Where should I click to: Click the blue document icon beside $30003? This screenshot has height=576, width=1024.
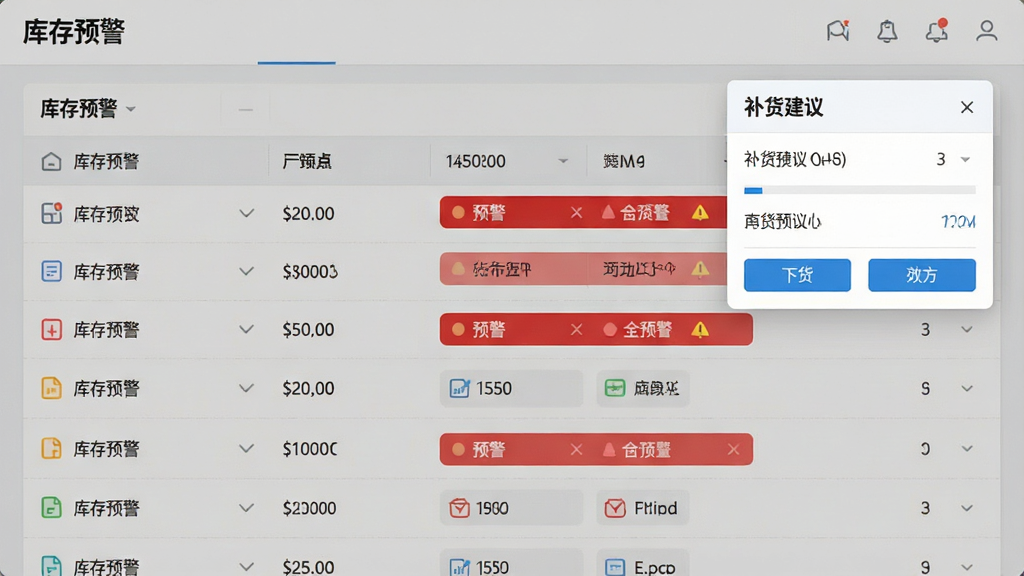coord(52,271)
